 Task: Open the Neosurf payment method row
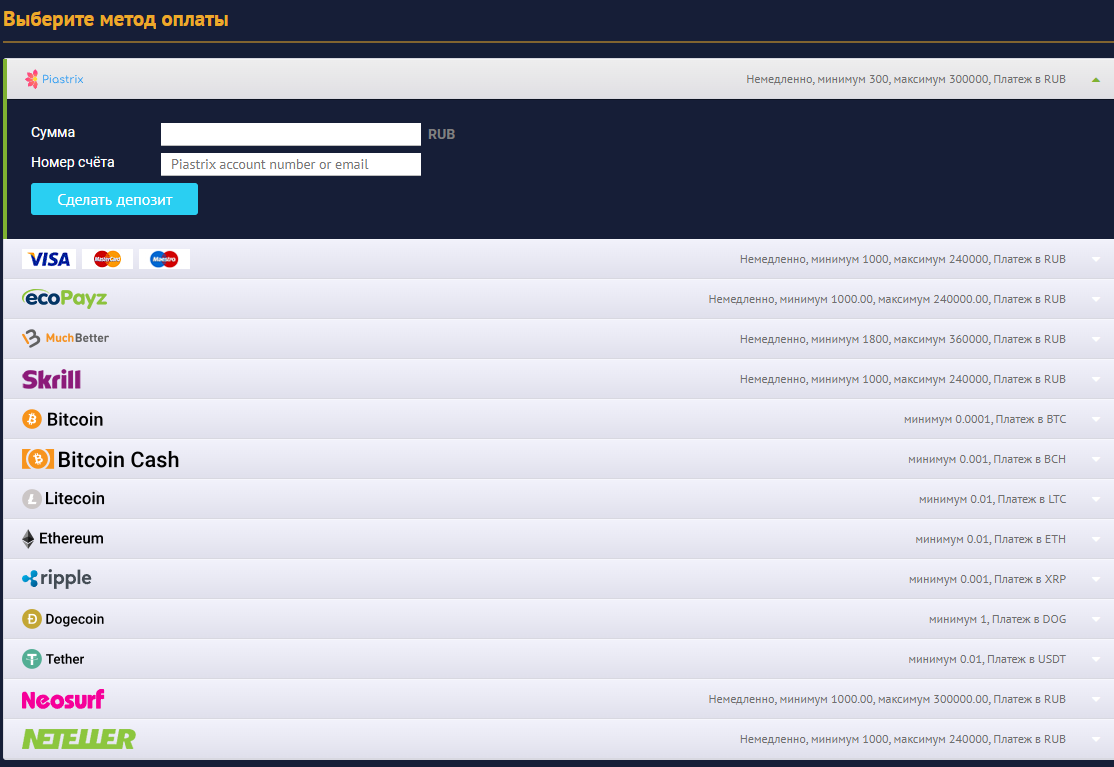pos(557,699)
